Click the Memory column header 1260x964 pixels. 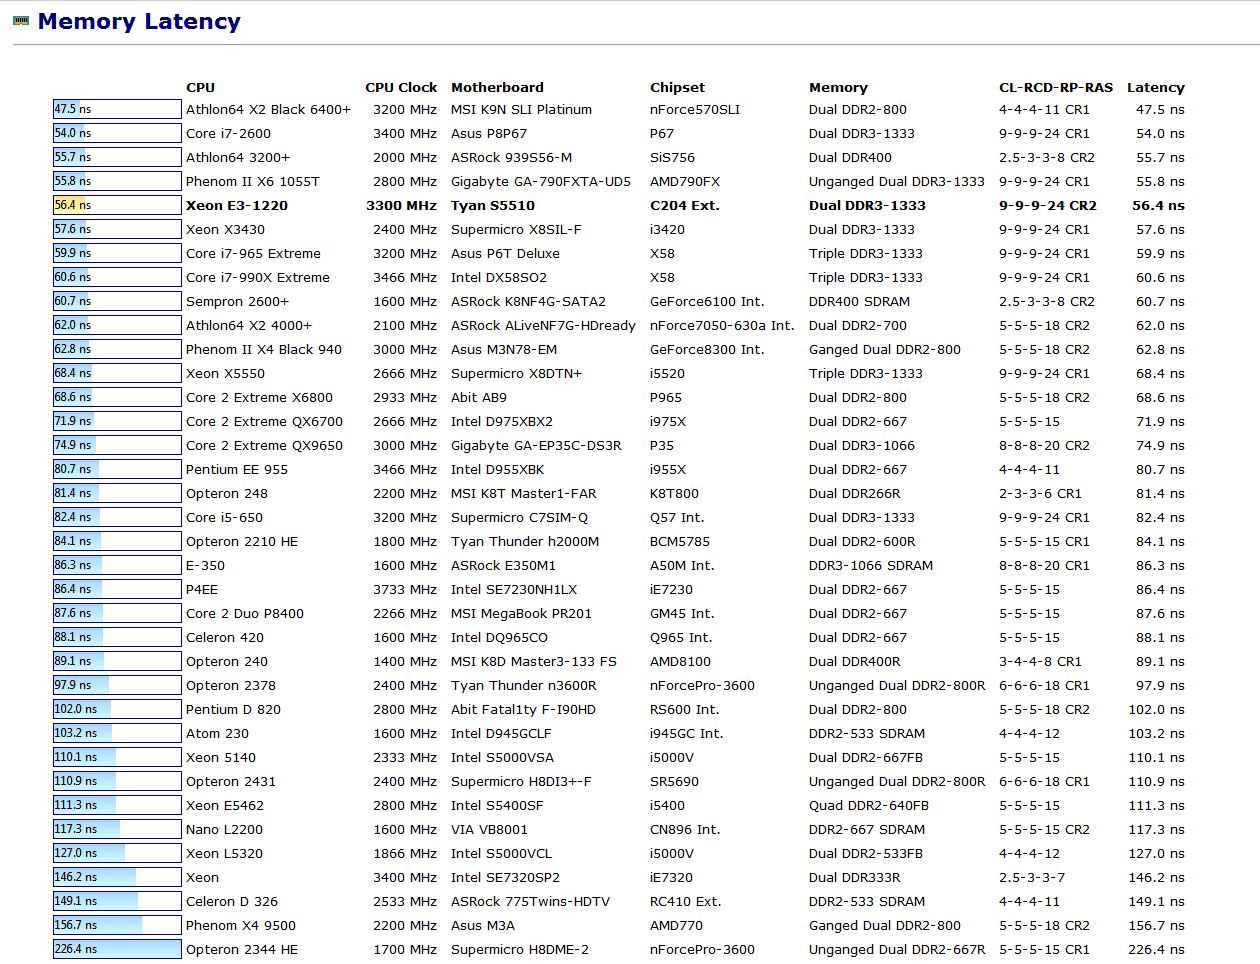(838, 87)
